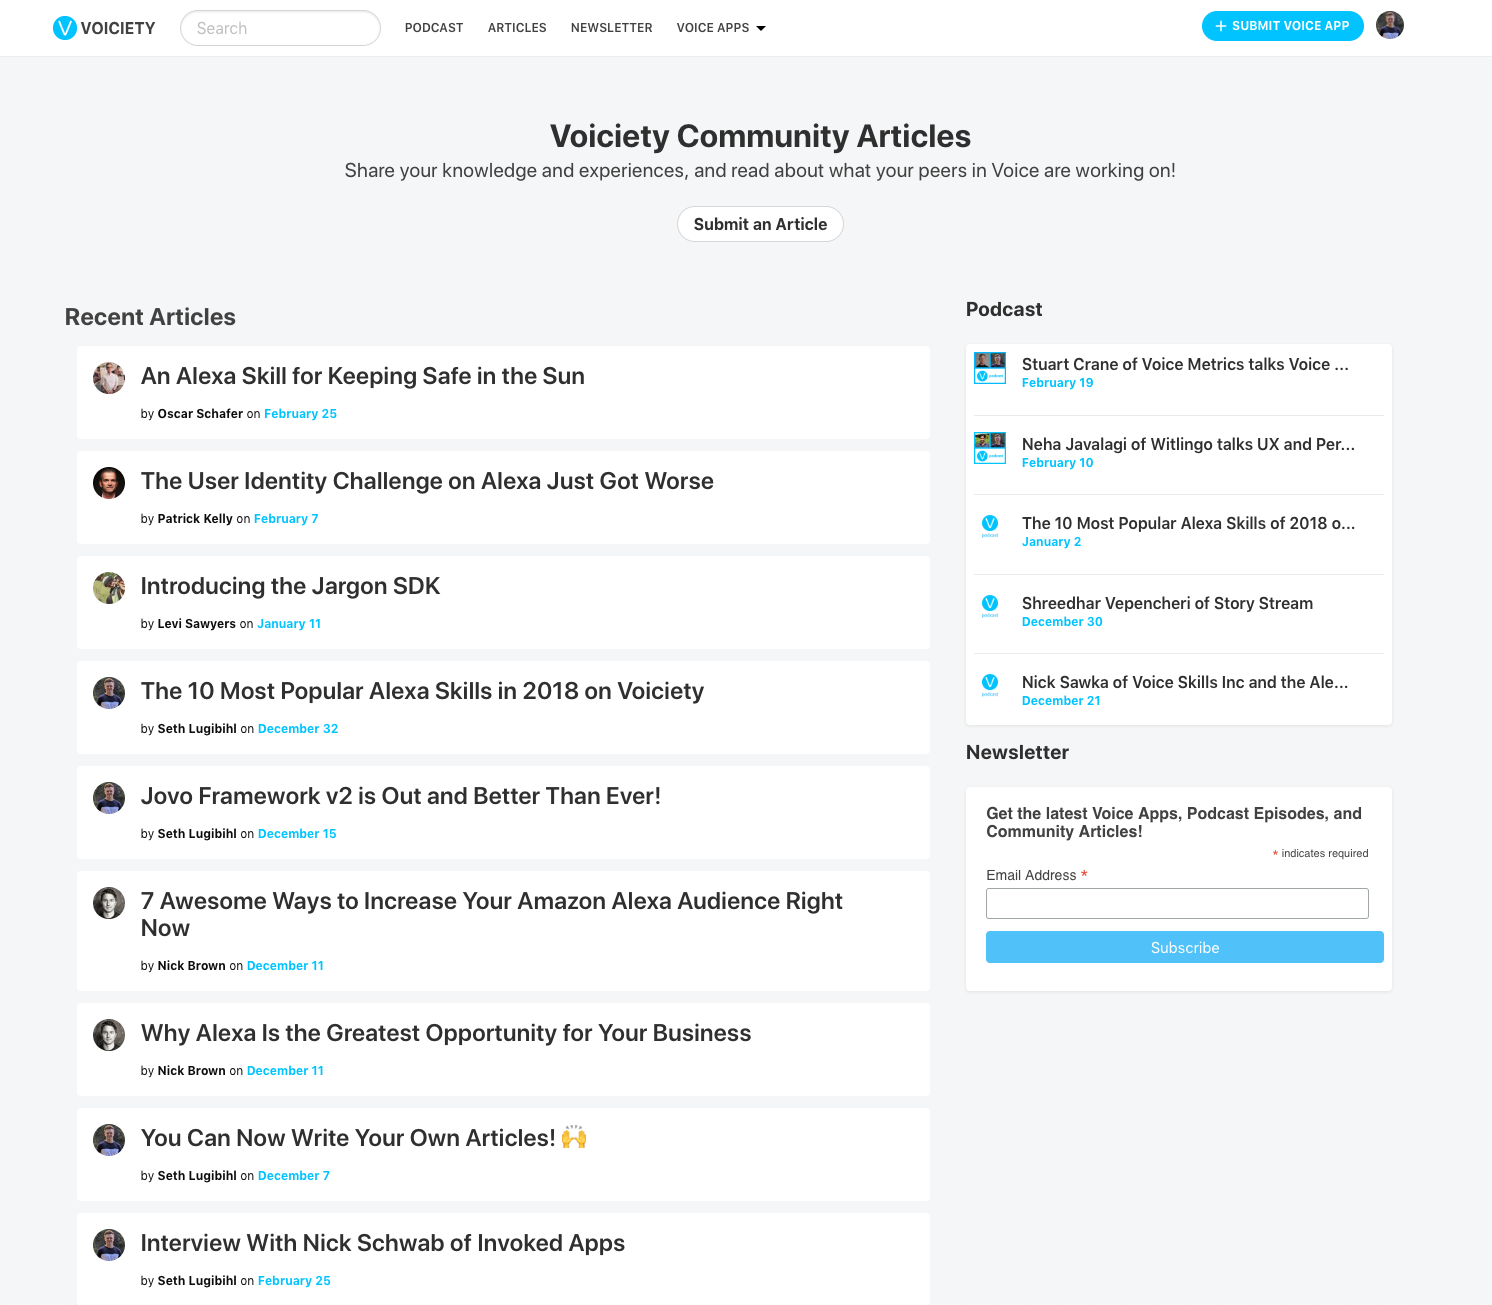Click the December 32 article date

(298, 729)
